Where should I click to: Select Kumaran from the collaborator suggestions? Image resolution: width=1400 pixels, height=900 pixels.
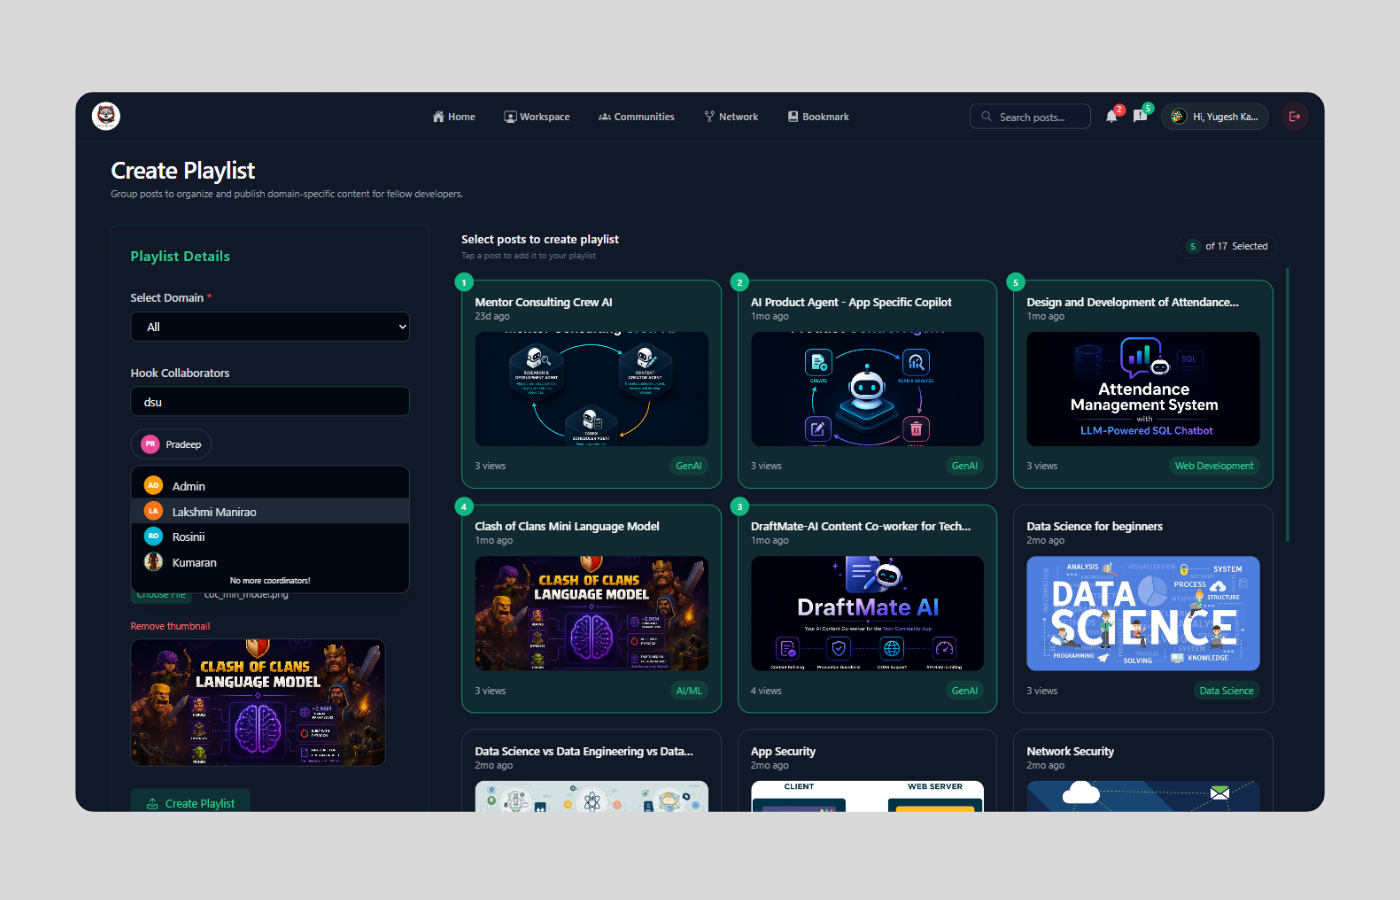coord(270,562)
